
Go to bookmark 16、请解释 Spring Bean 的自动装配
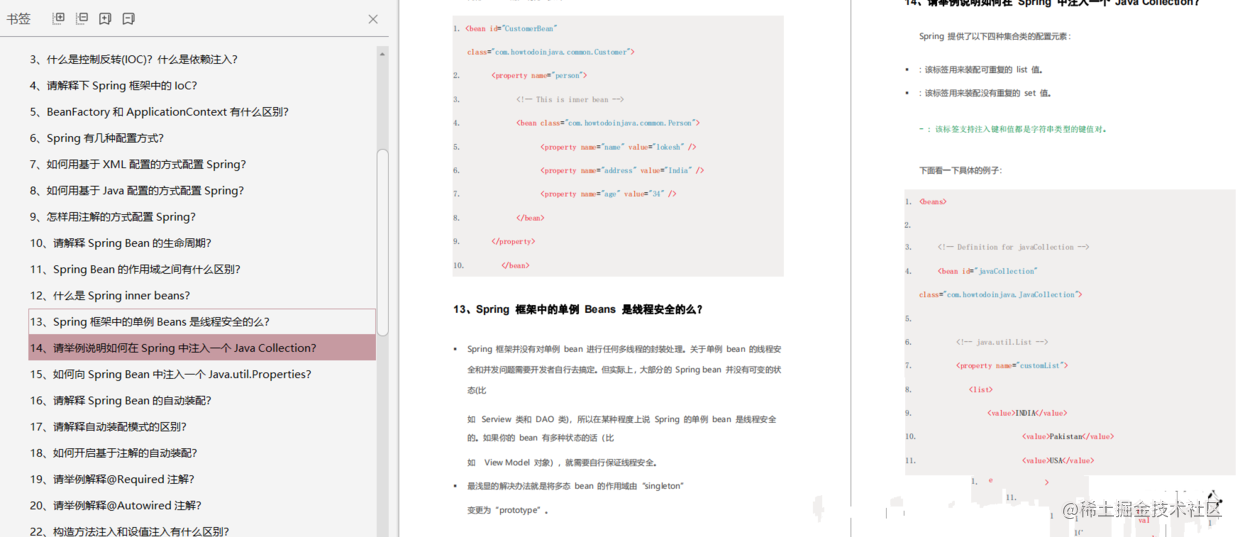point(123,400)
